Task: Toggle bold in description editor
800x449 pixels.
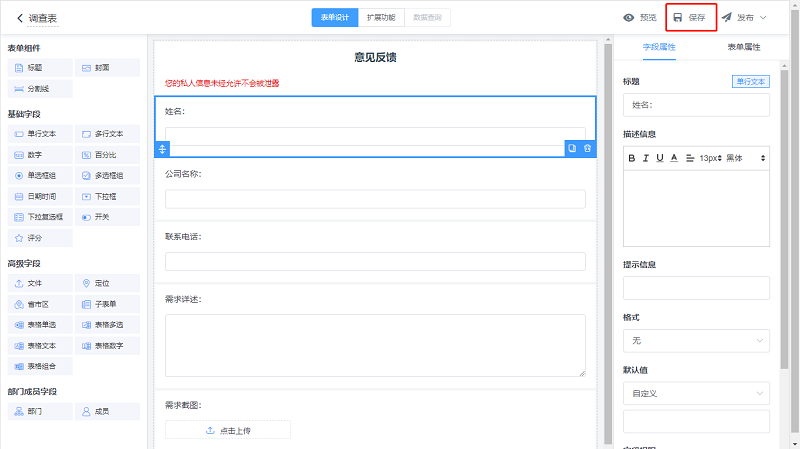Action: tap(632, 158)
